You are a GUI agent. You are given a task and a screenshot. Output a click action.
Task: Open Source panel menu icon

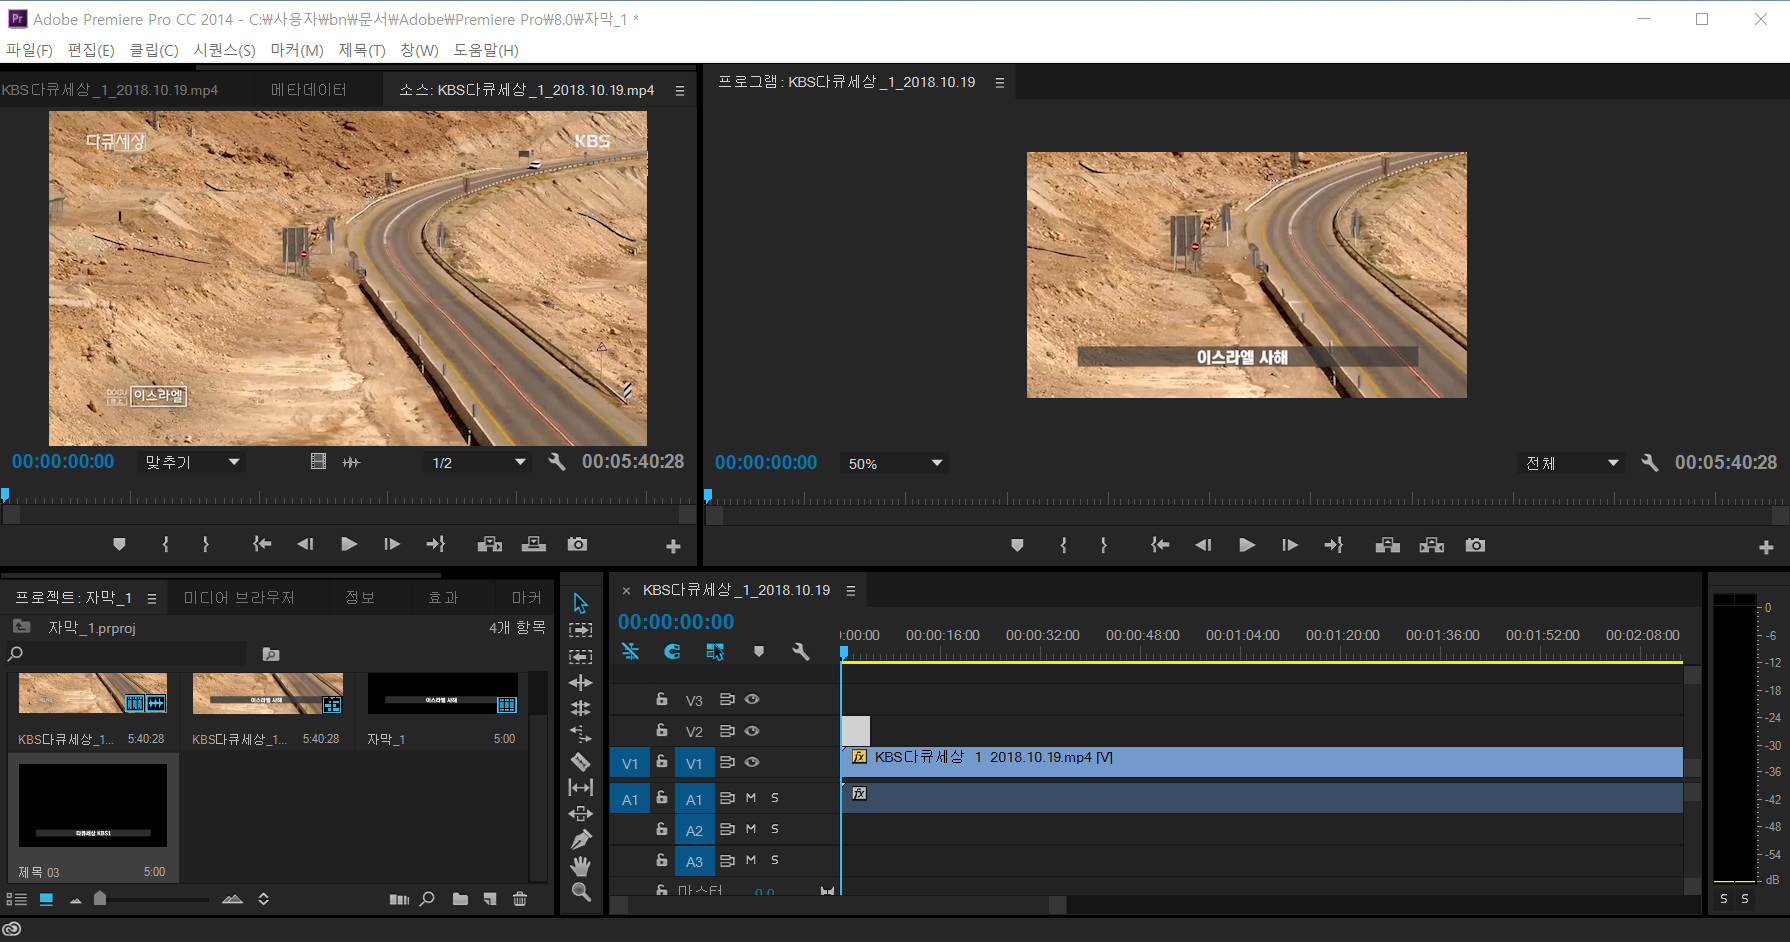pyautogui.click(x=680, y=91)
